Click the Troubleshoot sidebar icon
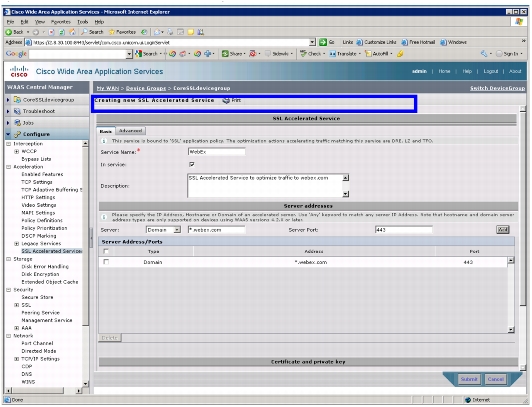This screenshot has height=407, width=532. click(x=17, y=111)
